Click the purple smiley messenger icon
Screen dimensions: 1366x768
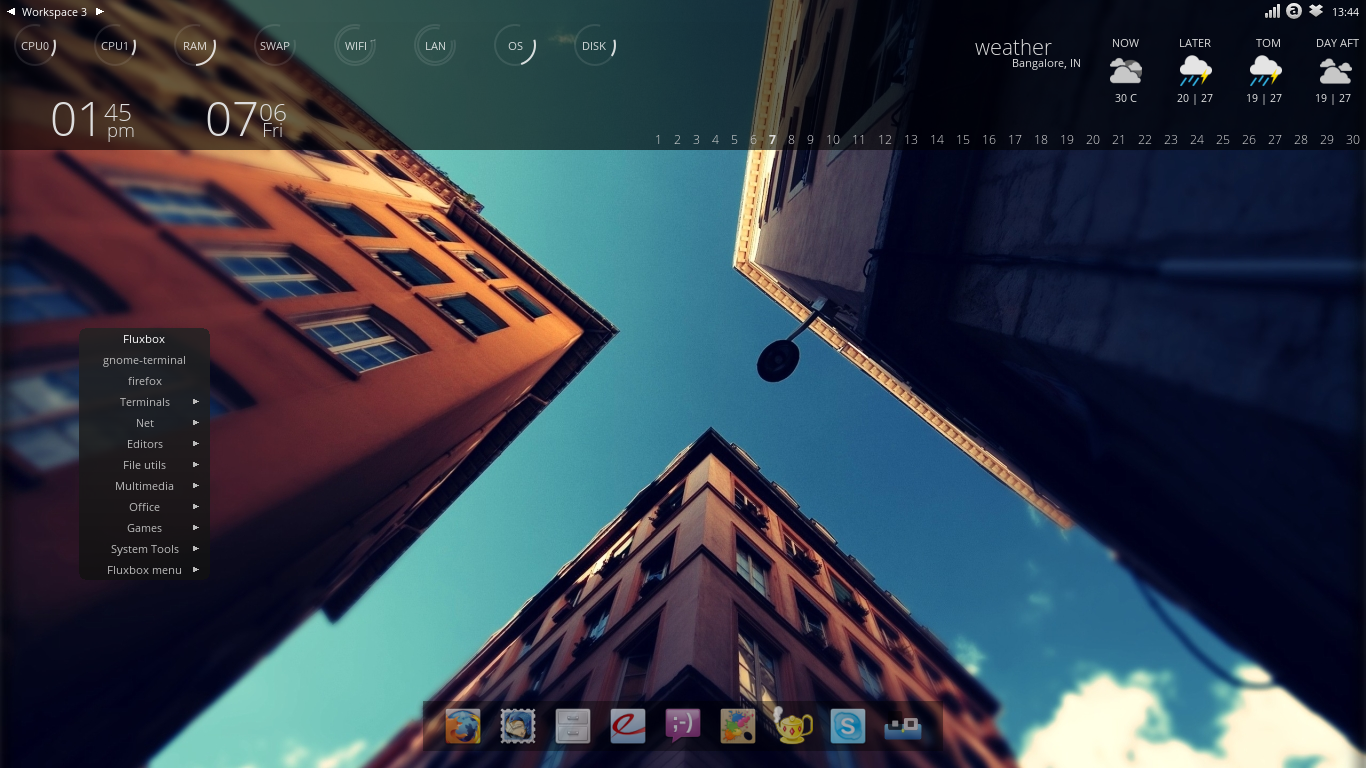pyautogui.click(x=682, y=727)
